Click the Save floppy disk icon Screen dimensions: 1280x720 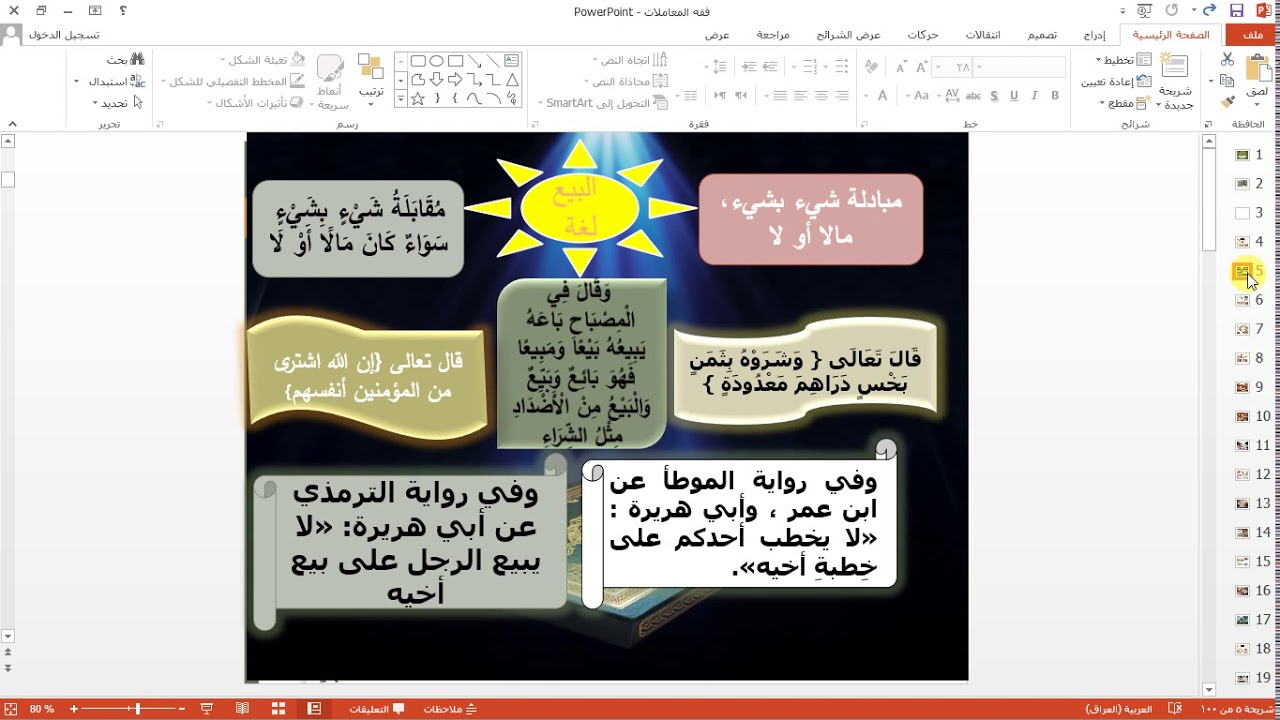[1237, 10]
